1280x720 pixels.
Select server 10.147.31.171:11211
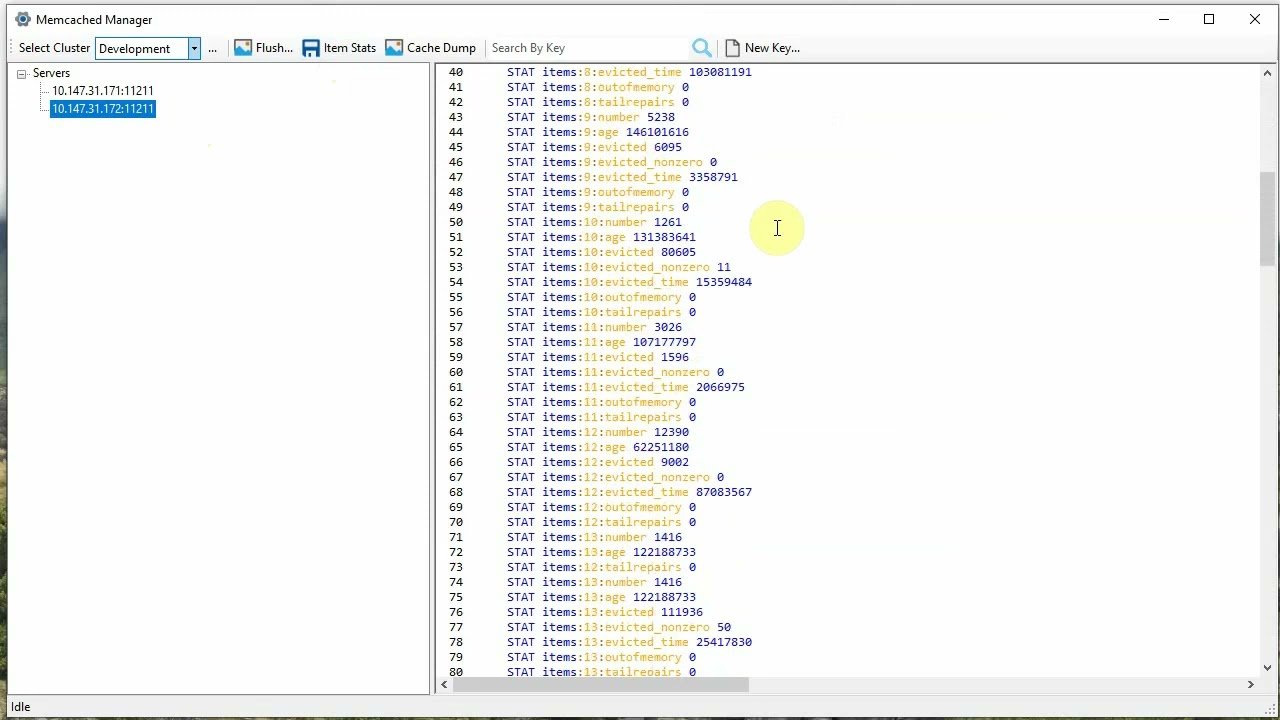click(103, 91)
